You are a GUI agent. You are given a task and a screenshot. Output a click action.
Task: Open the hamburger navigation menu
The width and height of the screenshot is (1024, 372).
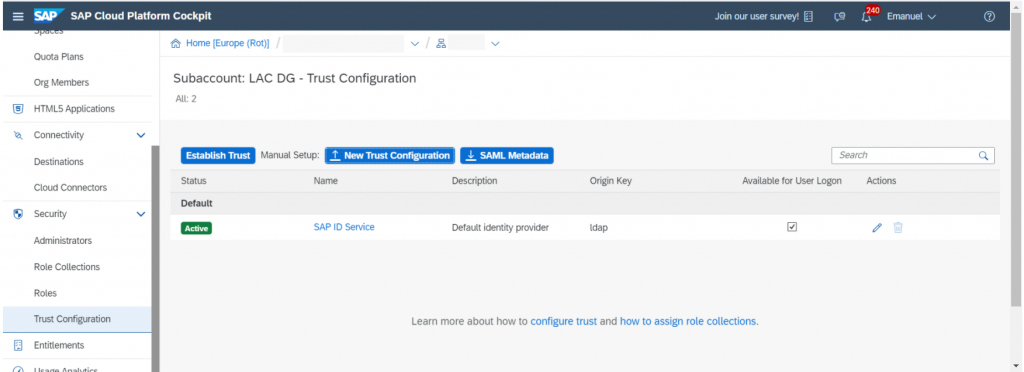18,16
